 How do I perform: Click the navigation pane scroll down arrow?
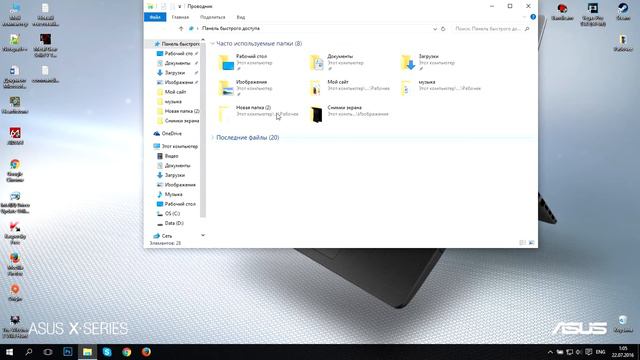coord(203,236)
